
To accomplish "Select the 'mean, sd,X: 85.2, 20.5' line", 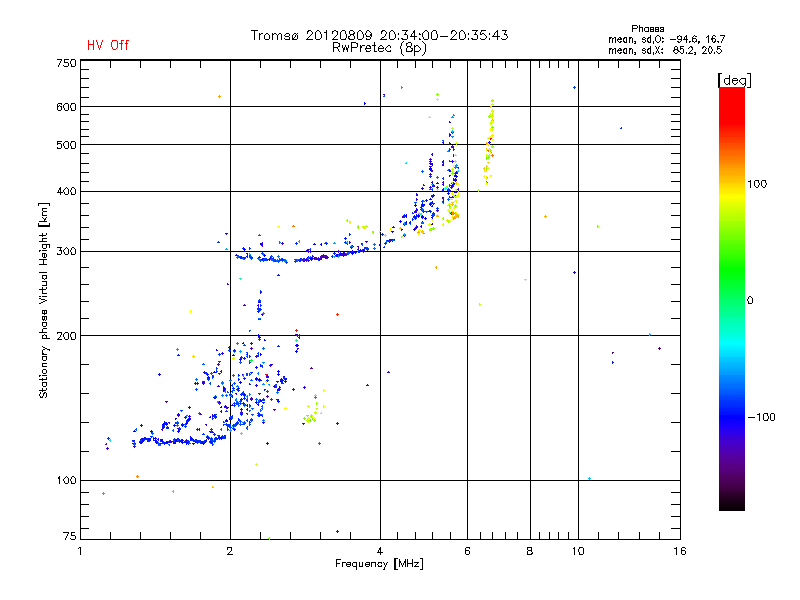I will (665, 50).
